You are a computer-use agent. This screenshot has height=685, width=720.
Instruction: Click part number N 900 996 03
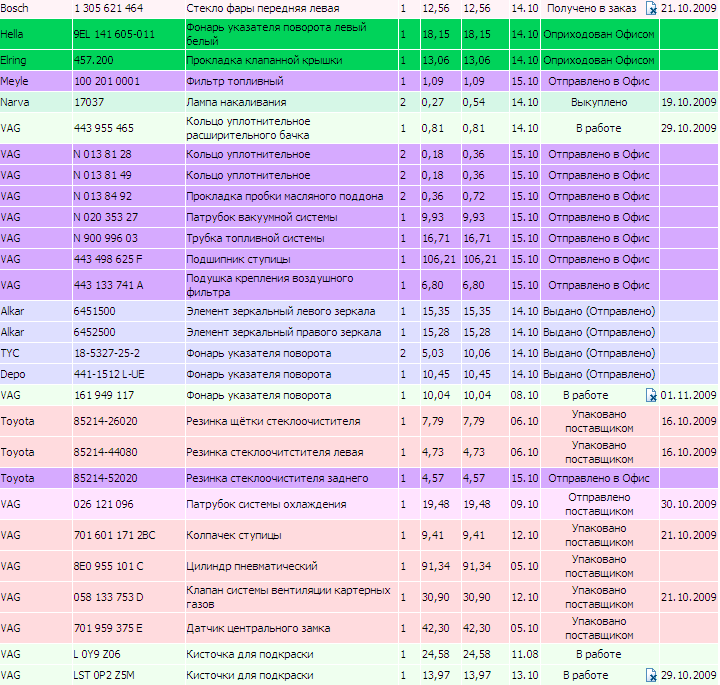point(106,238)
